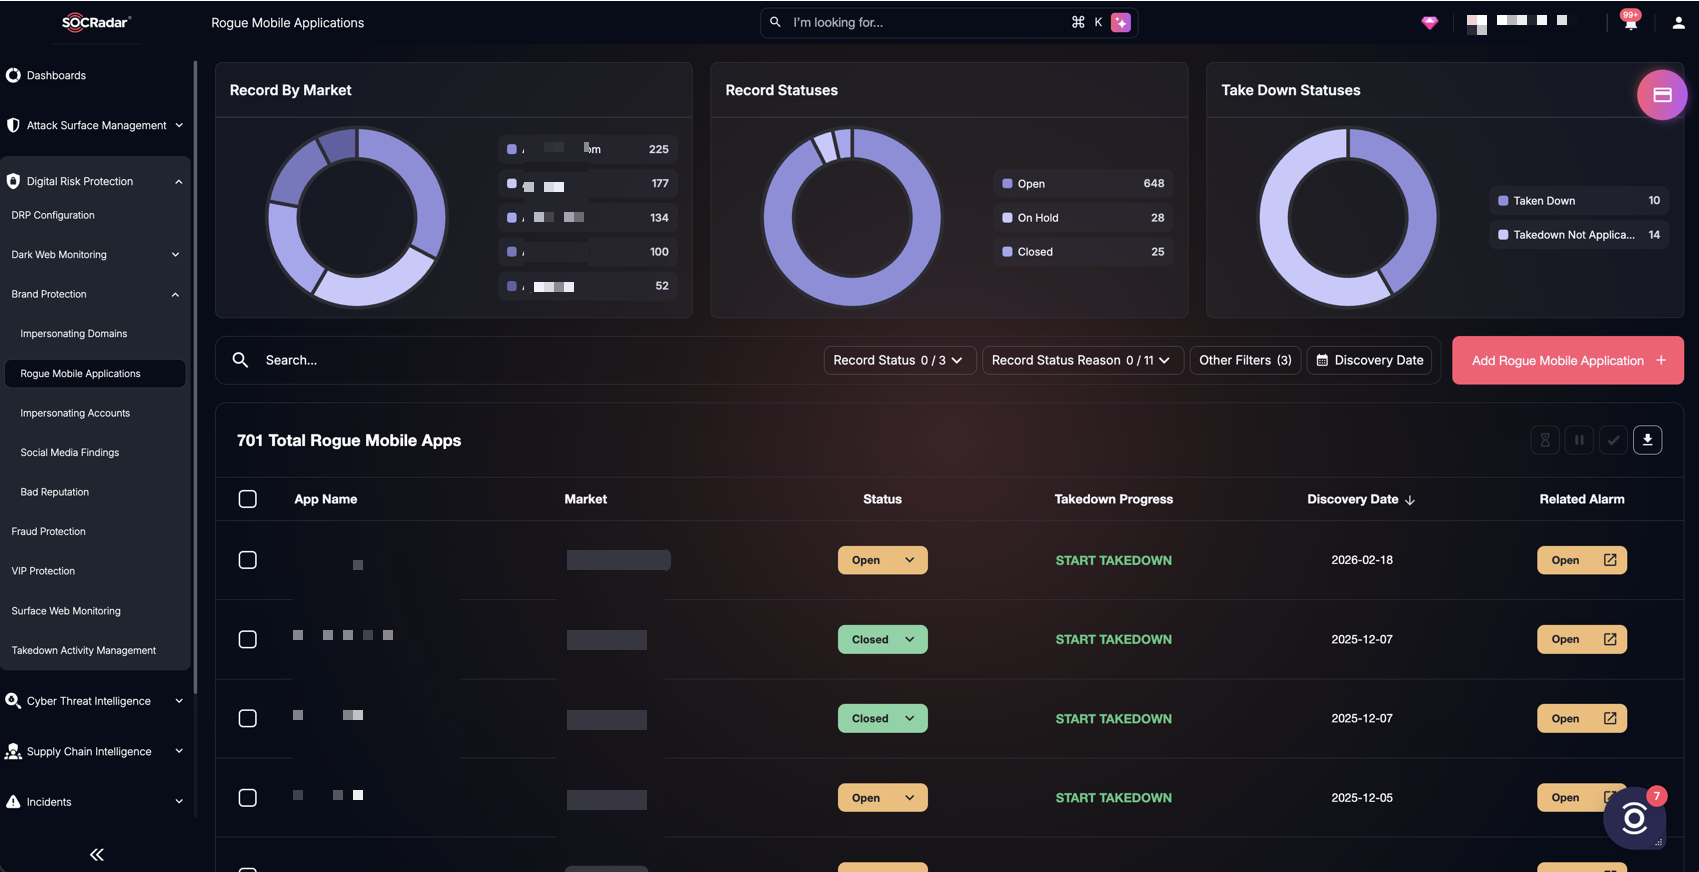Image resolution: width=1699 pixels, height=872 pixels.
Task: Open the pink diamond premium icon
Action: pos(1430,23)
